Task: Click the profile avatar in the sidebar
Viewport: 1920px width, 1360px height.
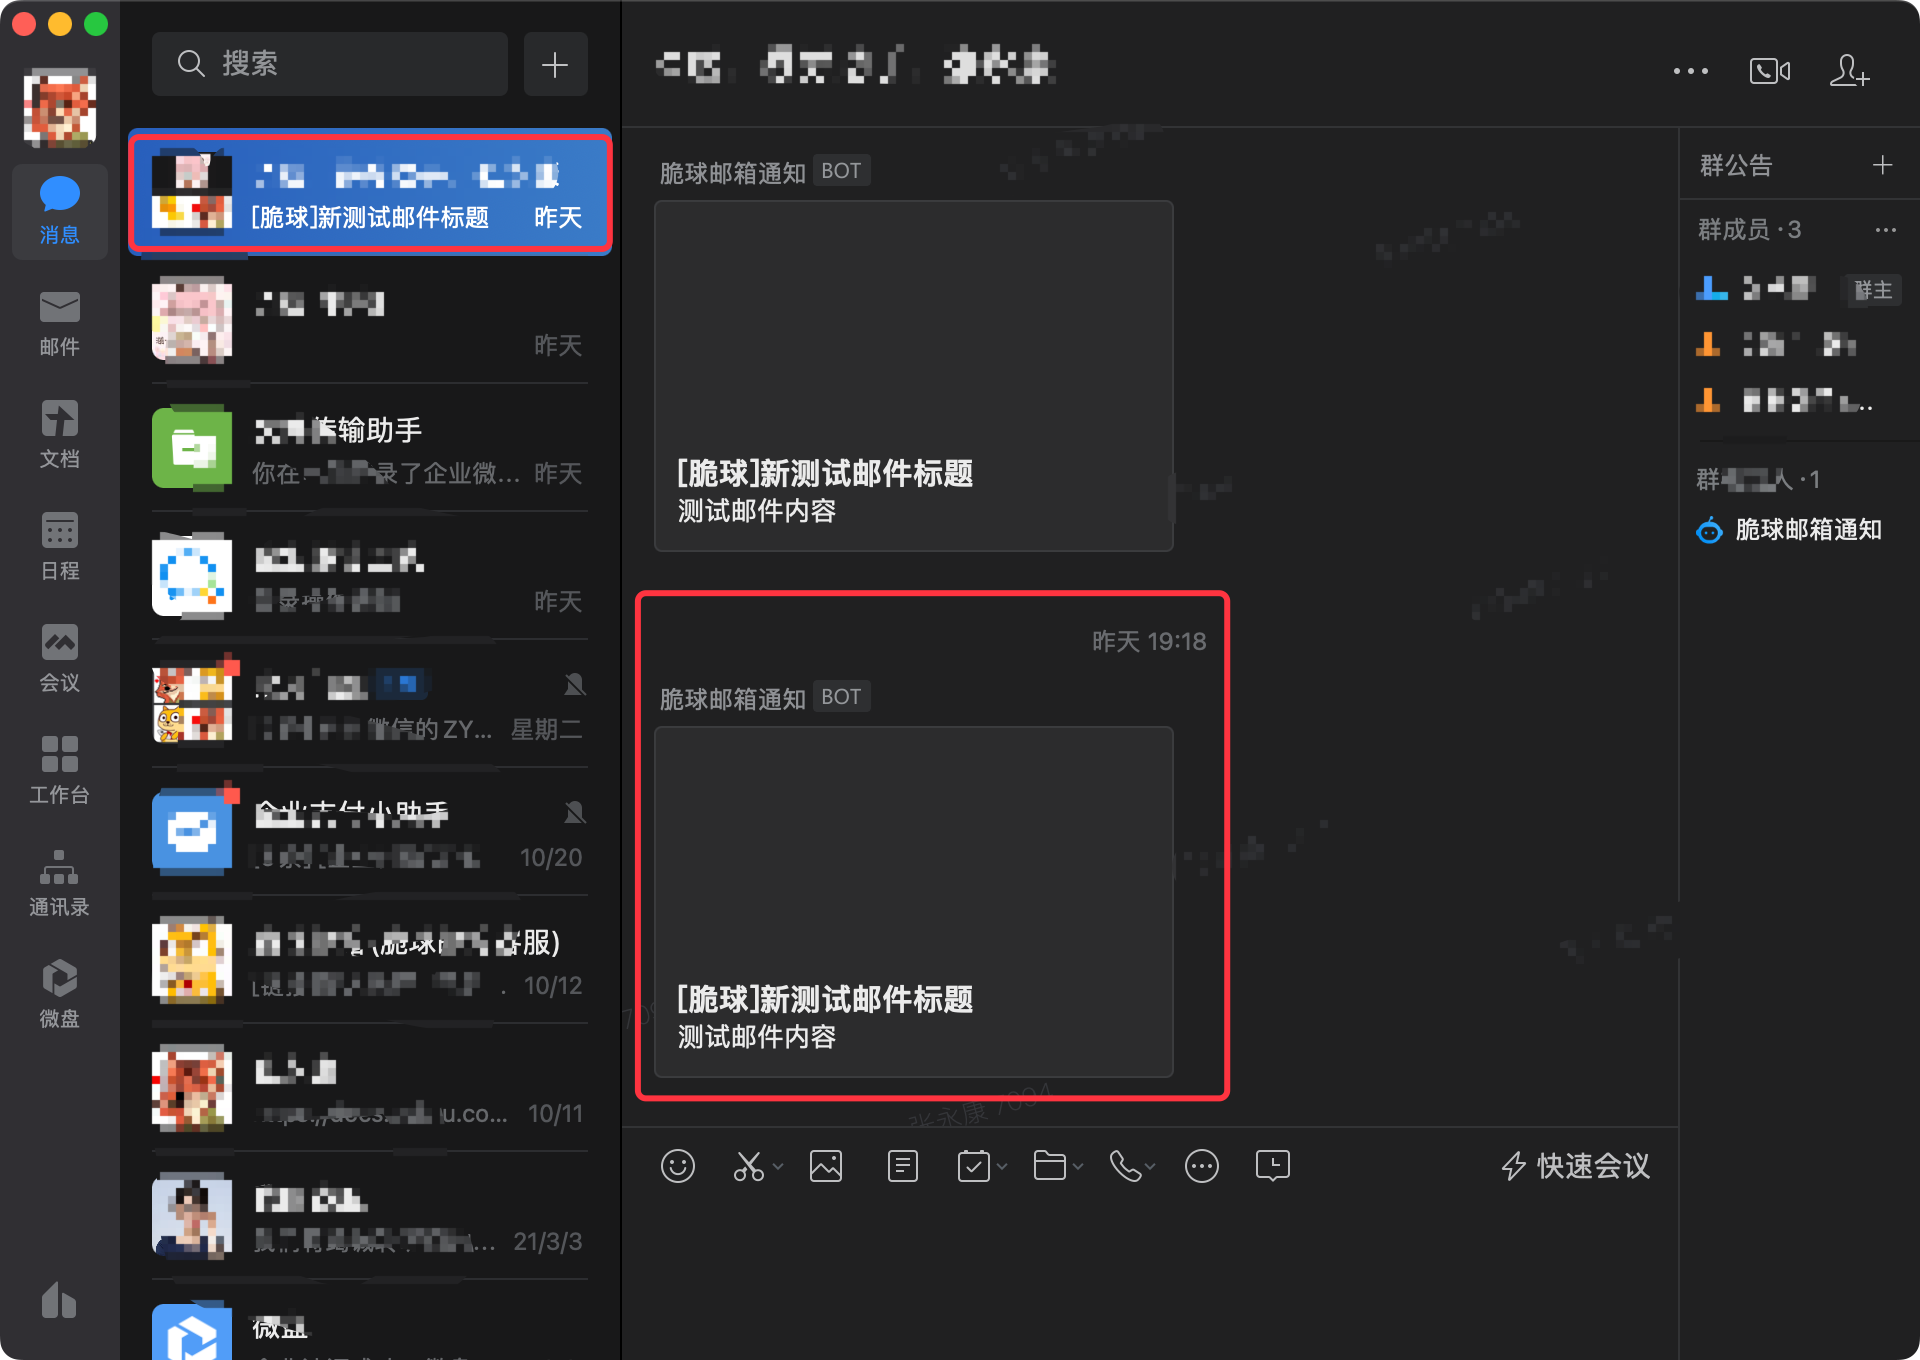Action: (60, 107)
